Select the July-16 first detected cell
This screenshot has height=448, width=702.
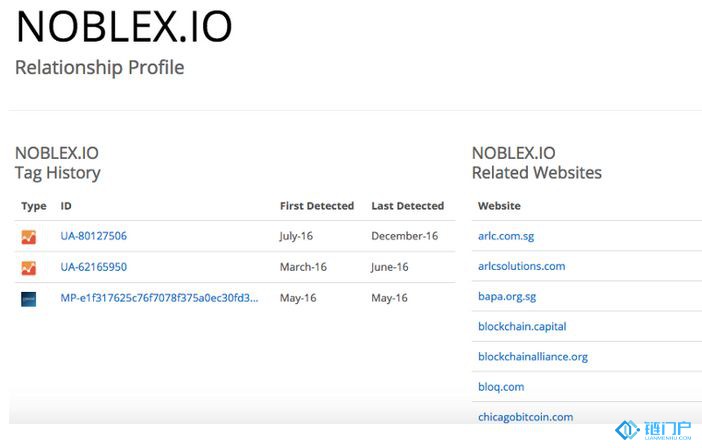(x=296, y=236)
